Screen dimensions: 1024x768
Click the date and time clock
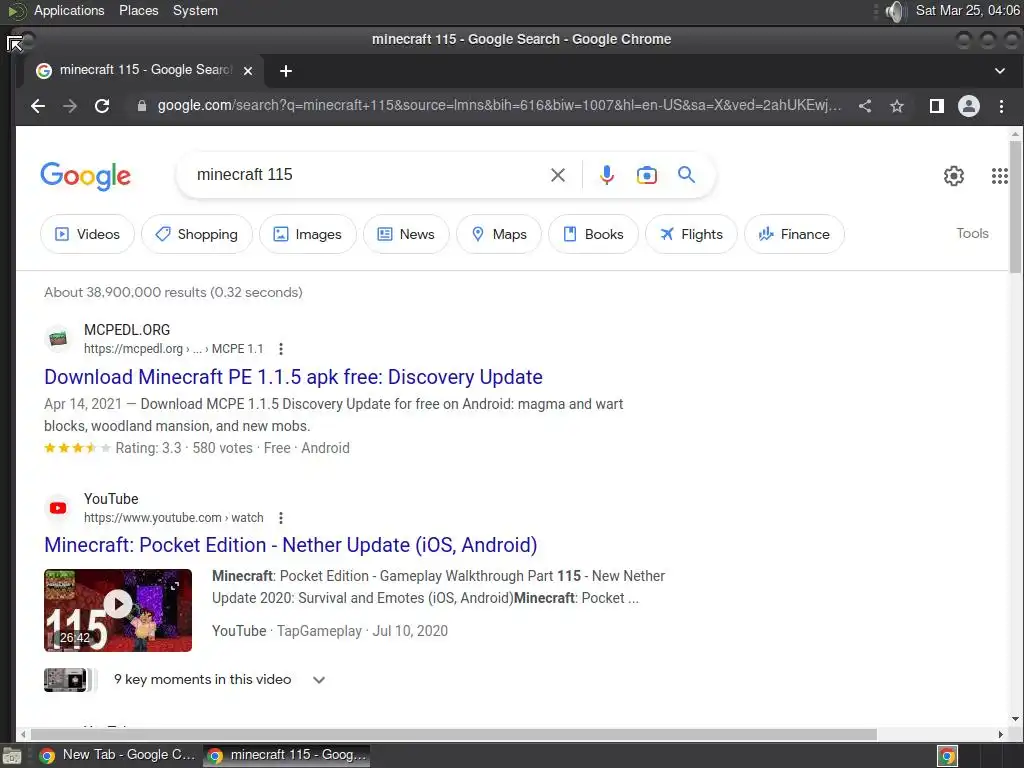[x=967, y=10]
